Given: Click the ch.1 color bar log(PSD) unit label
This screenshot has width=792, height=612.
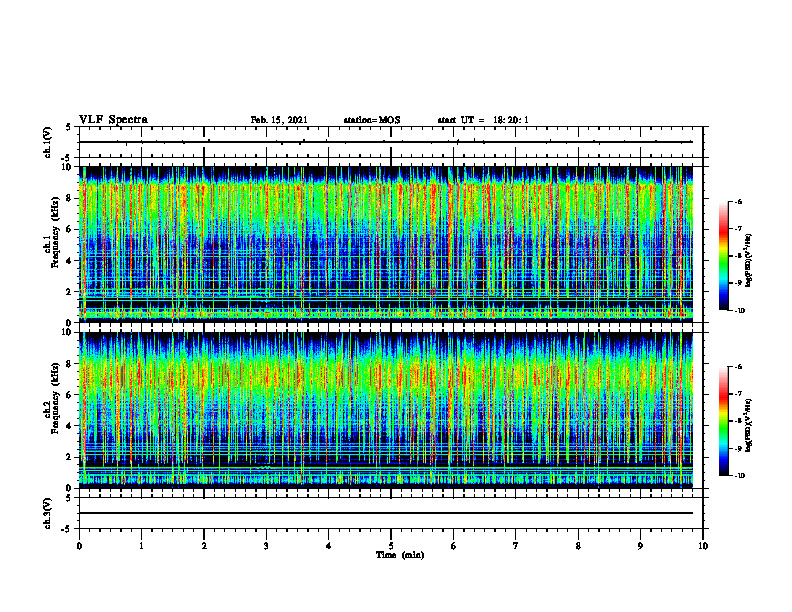Looking at the screenshot, I should point(751,260).
